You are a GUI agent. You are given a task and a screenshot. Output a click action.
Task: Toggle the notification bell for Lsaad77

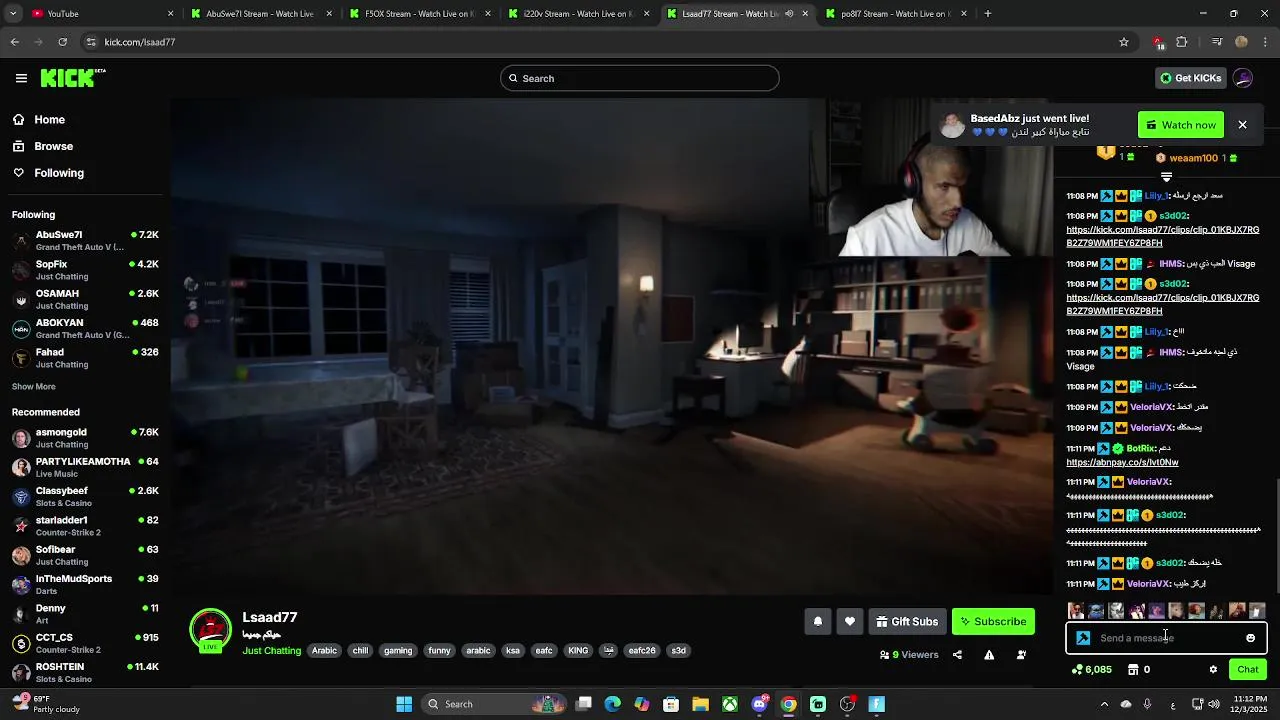(x=817, y=621)
